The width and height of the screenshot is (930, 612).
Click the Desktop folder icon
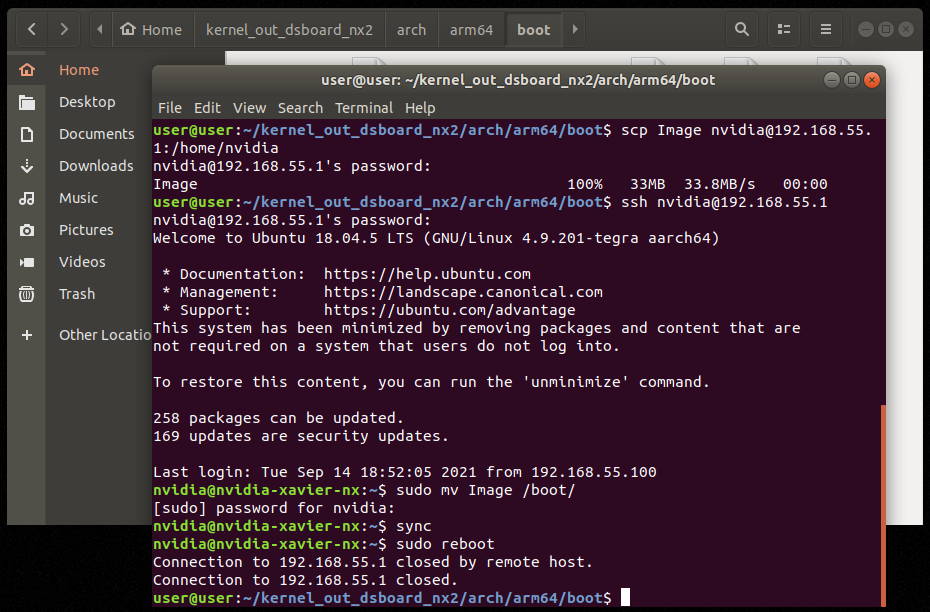point(27,102)
